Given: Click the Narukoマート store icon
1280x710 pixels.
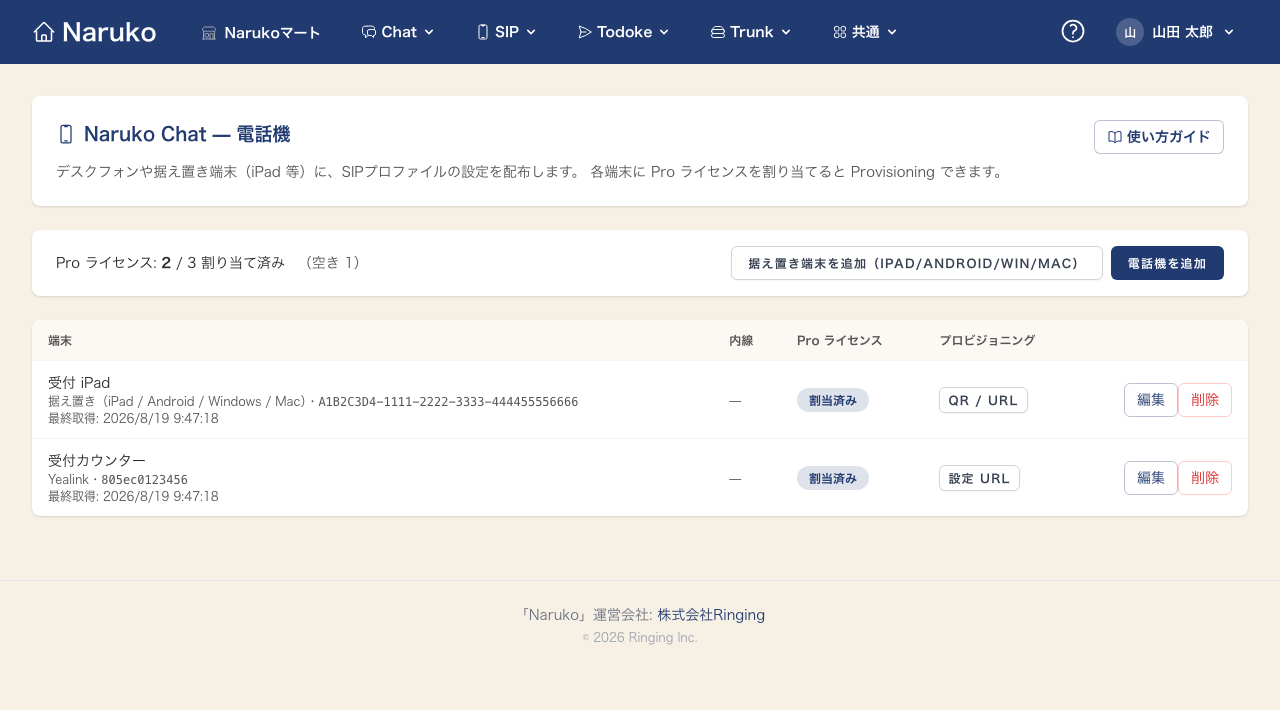Looking at the screenshot, I should (209, 32).
